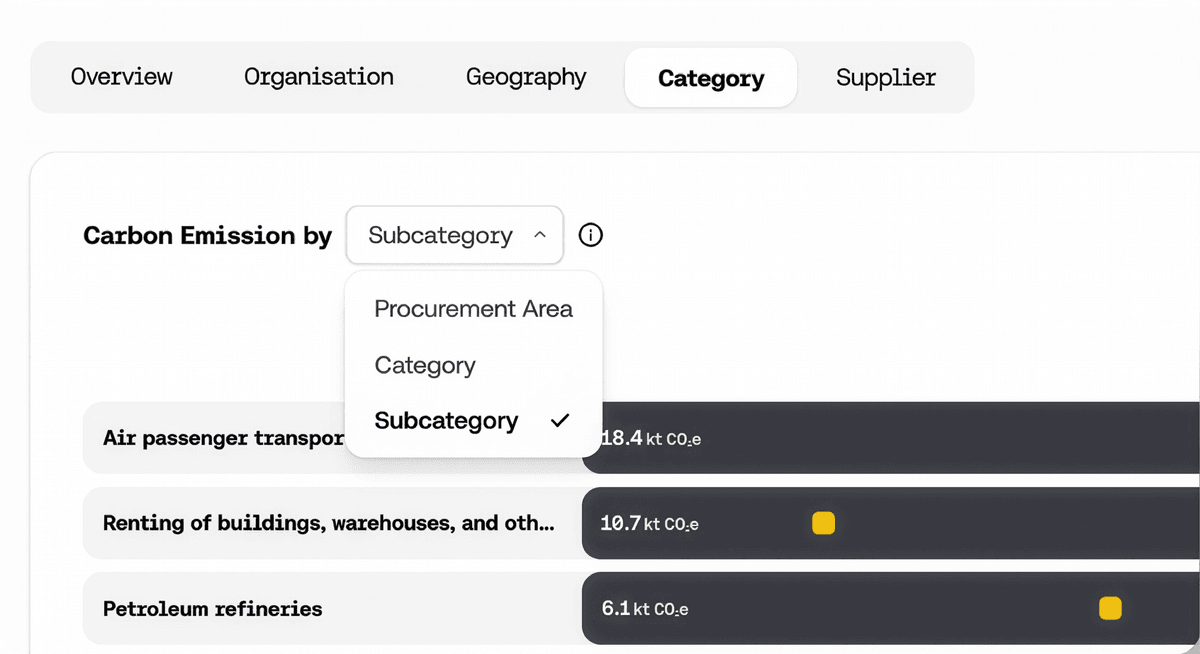Select the Renting of buildings, warehouses row
Image resolution: width=1200 pixels, height=654 pixels.
(x=331, y=523)
